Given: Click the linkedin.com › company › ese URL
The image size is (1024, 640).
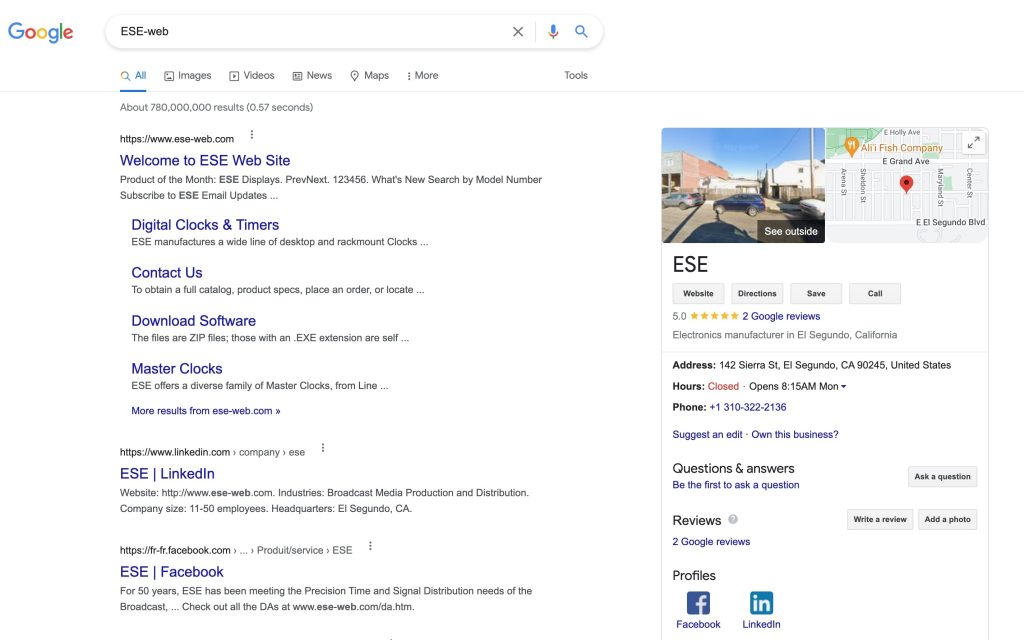Looking at the screenshot, I should (x=212, y=452).
